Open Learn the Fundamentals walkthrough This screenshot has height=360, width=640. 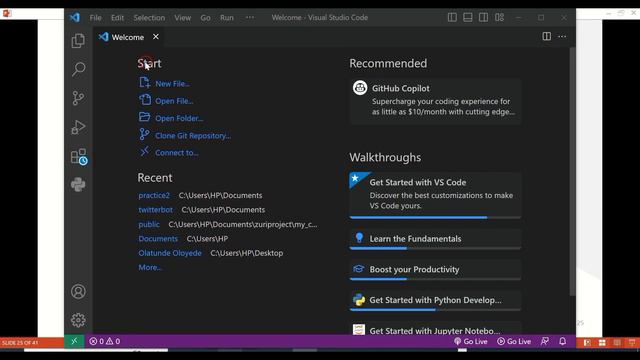[435, 239]
